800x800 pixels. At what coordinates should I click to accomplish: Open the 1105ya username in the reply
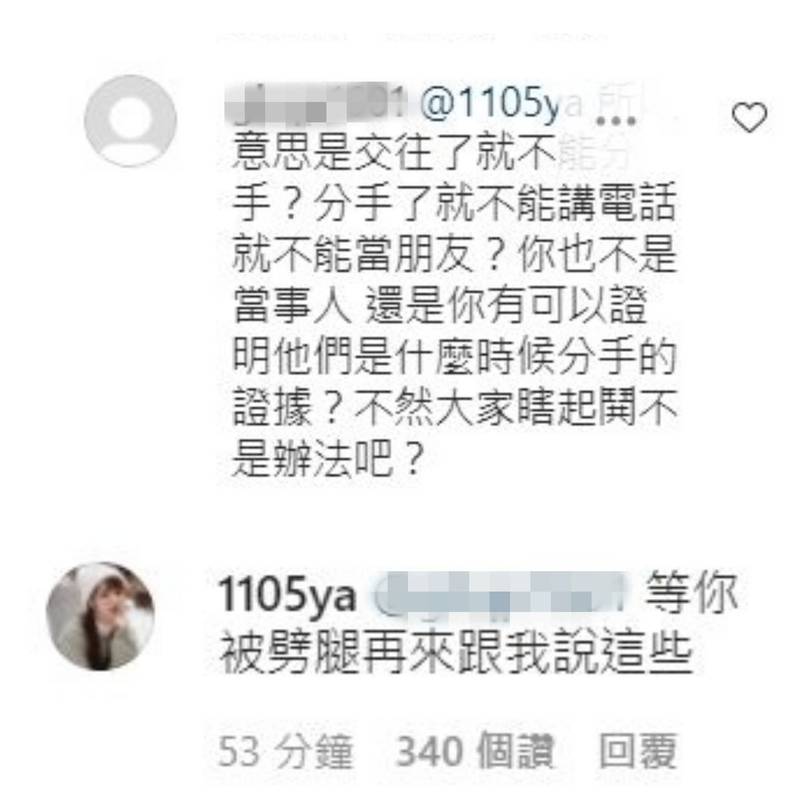[x=287, y=595]
